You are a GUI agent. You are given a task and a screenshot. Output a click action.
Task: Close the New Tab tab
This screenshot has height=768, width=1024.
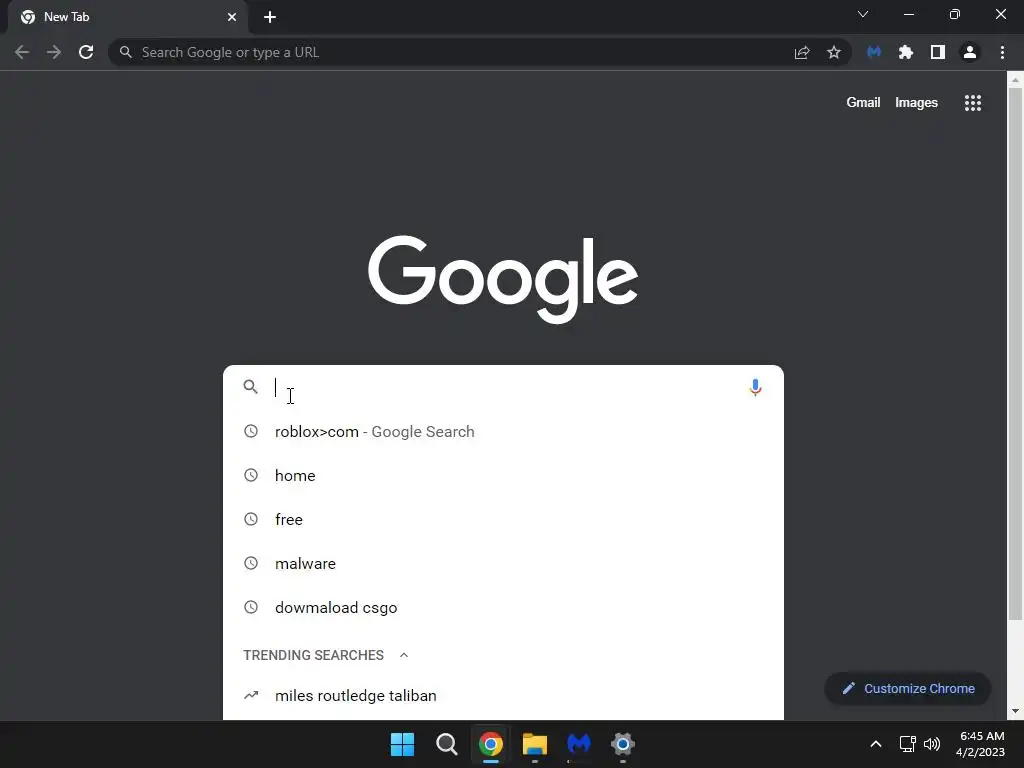pyautogui.click(x=232, y=17)
